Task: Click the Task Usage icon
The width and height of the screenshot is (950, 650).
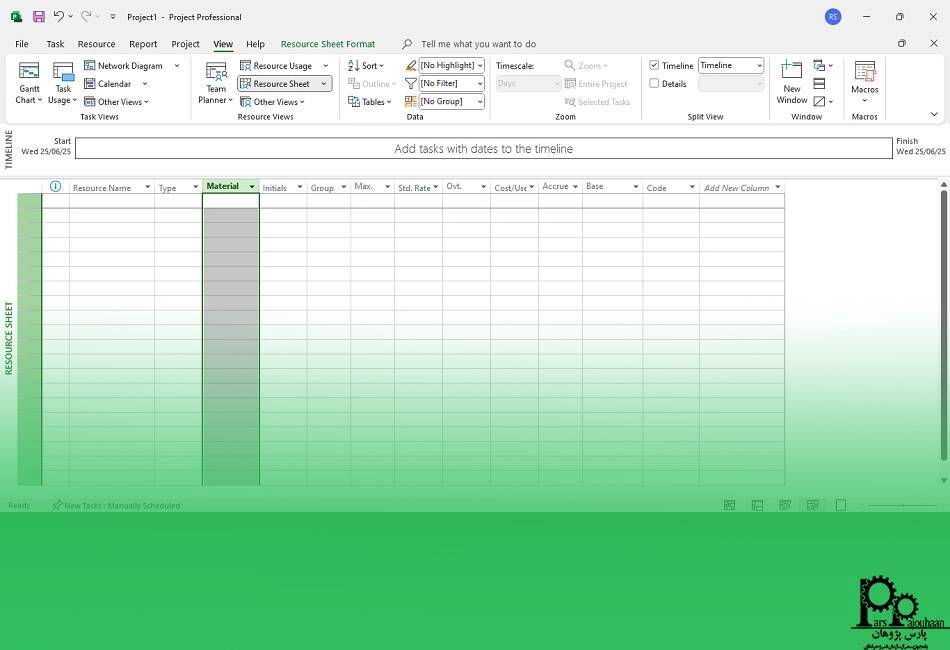Action: pyautogui.click(x=63, y=72)
